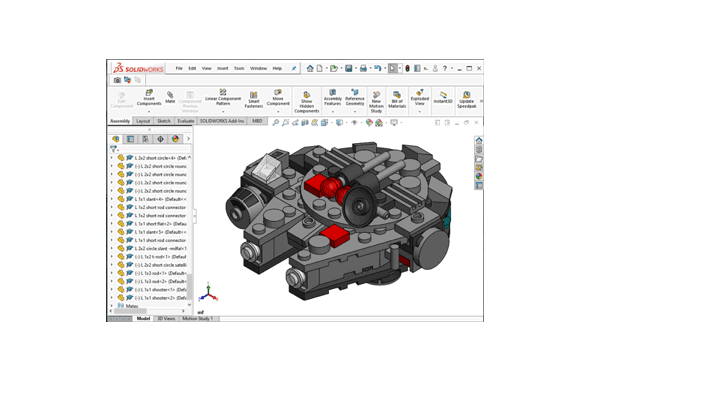Open the Move Component dropdown arrow
Screen dimensions: 720x405
coord(278,112)
